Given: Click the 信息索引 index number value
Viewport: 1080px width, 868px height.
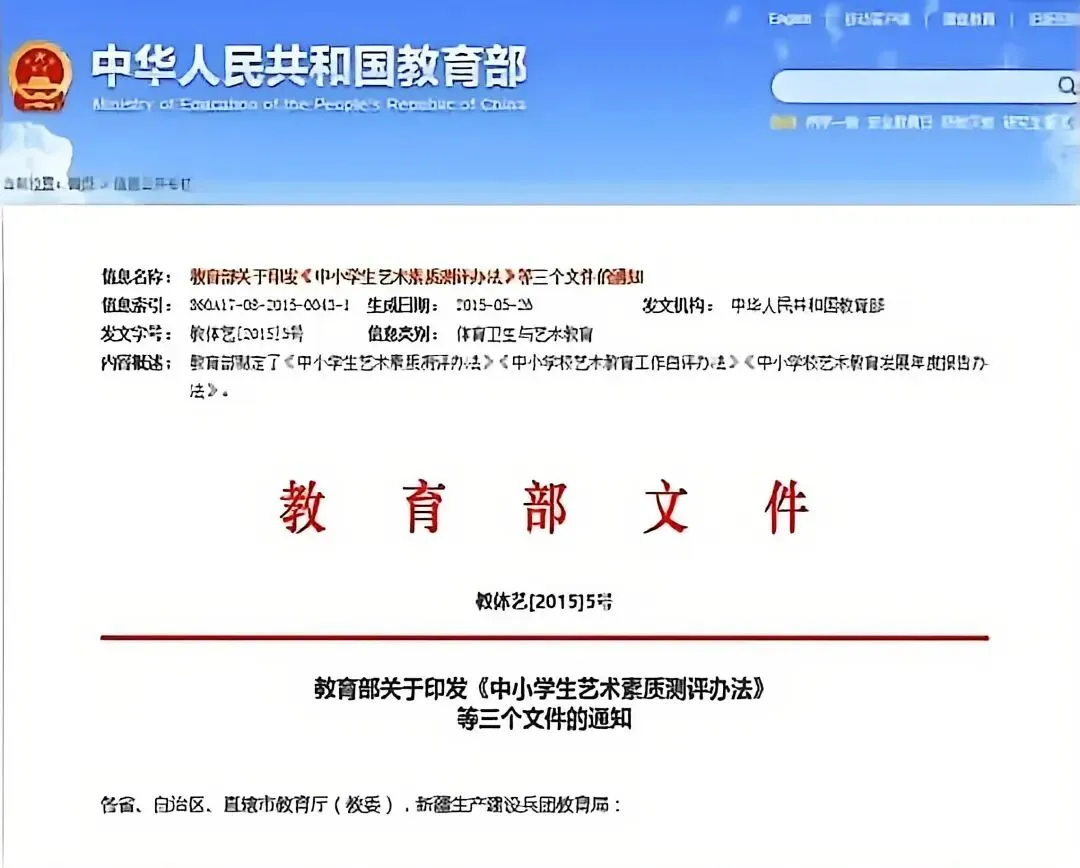Looking at the screenshot, I should pyautogui.click(x=269, y=304).
